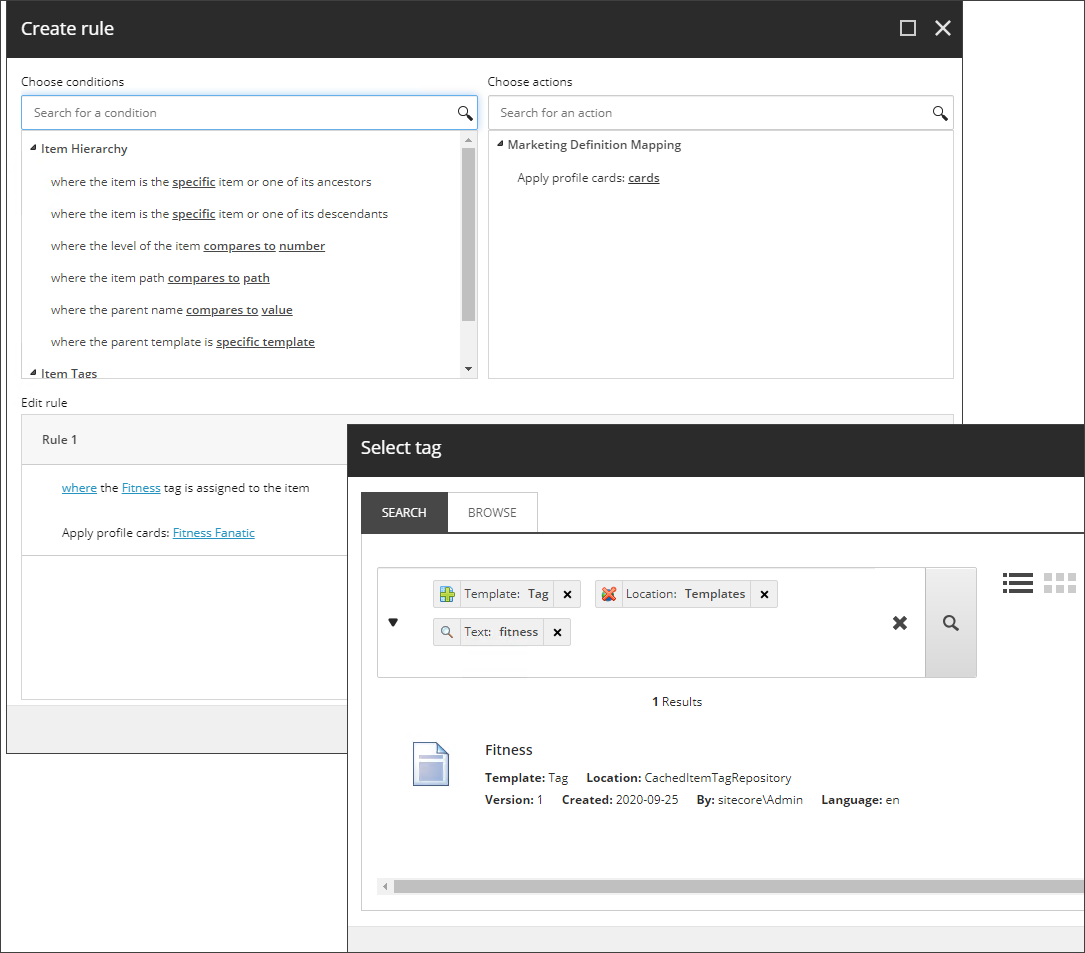This screenshot has width=1085, height=953.
Task: Open the facet dropdown triangle in search bar
Action: coord(392,622)
